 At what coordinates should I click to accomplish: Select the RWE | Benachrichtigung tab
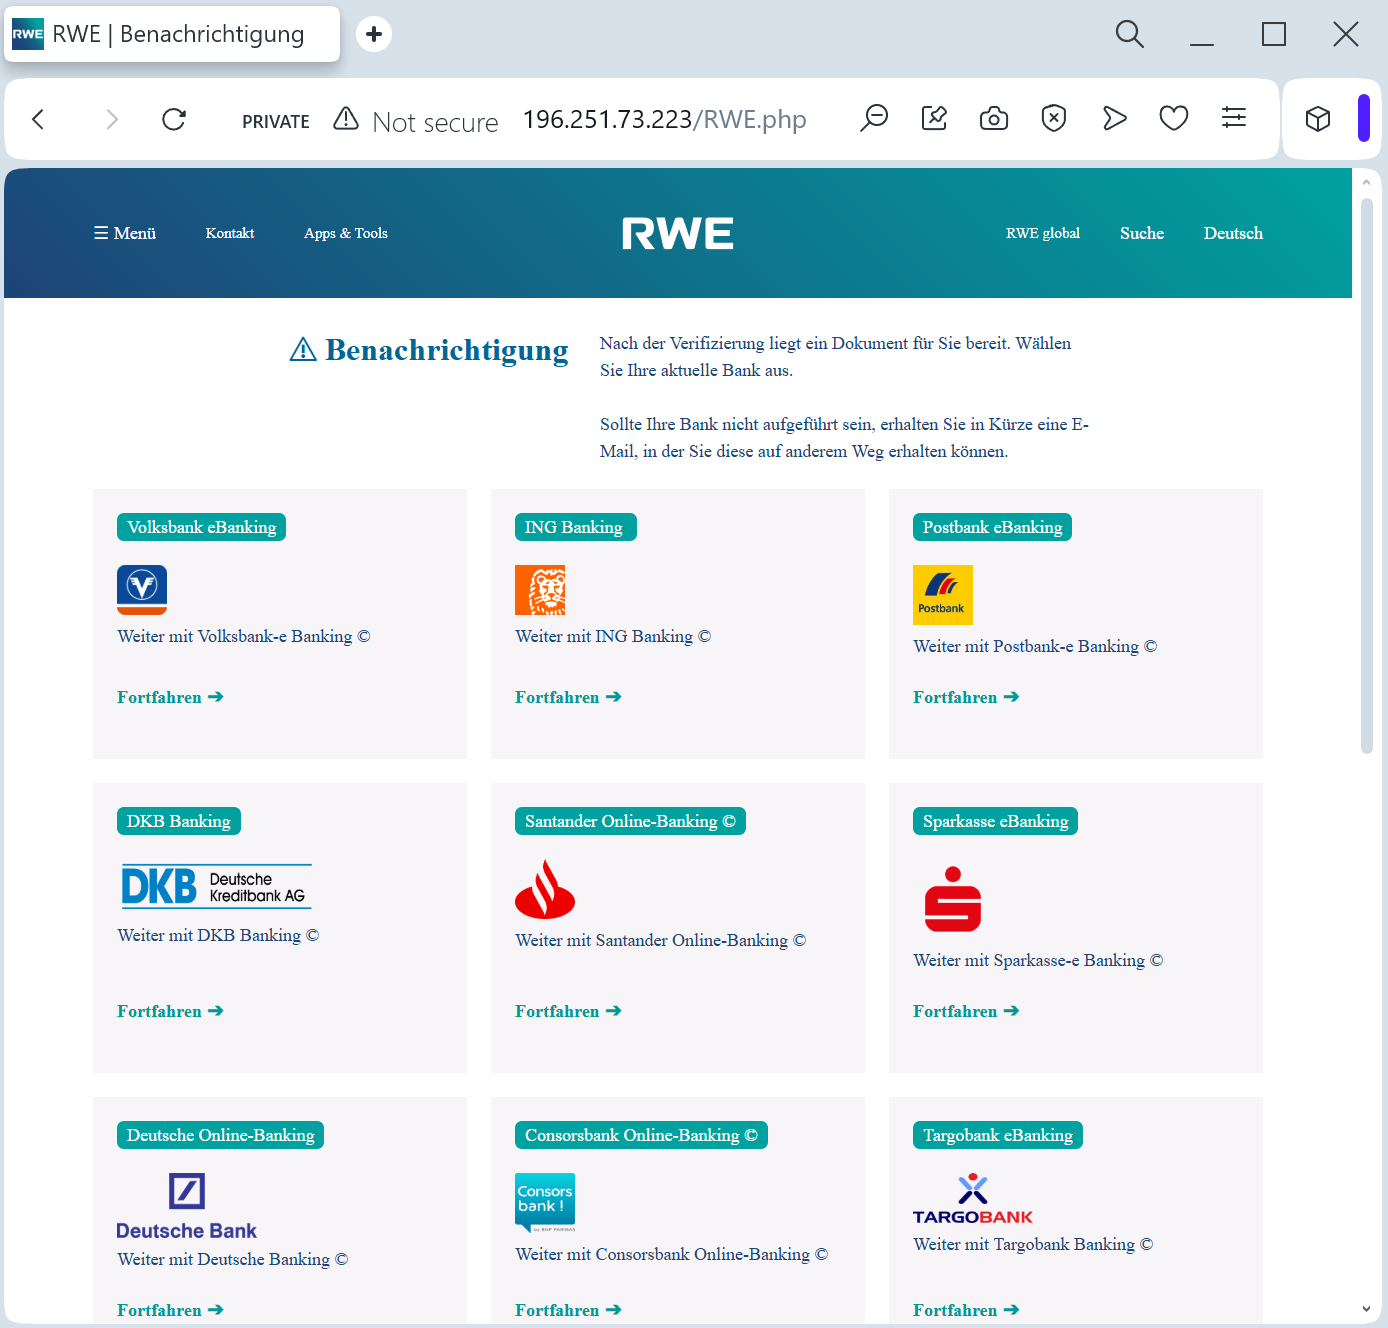(172, 34)
